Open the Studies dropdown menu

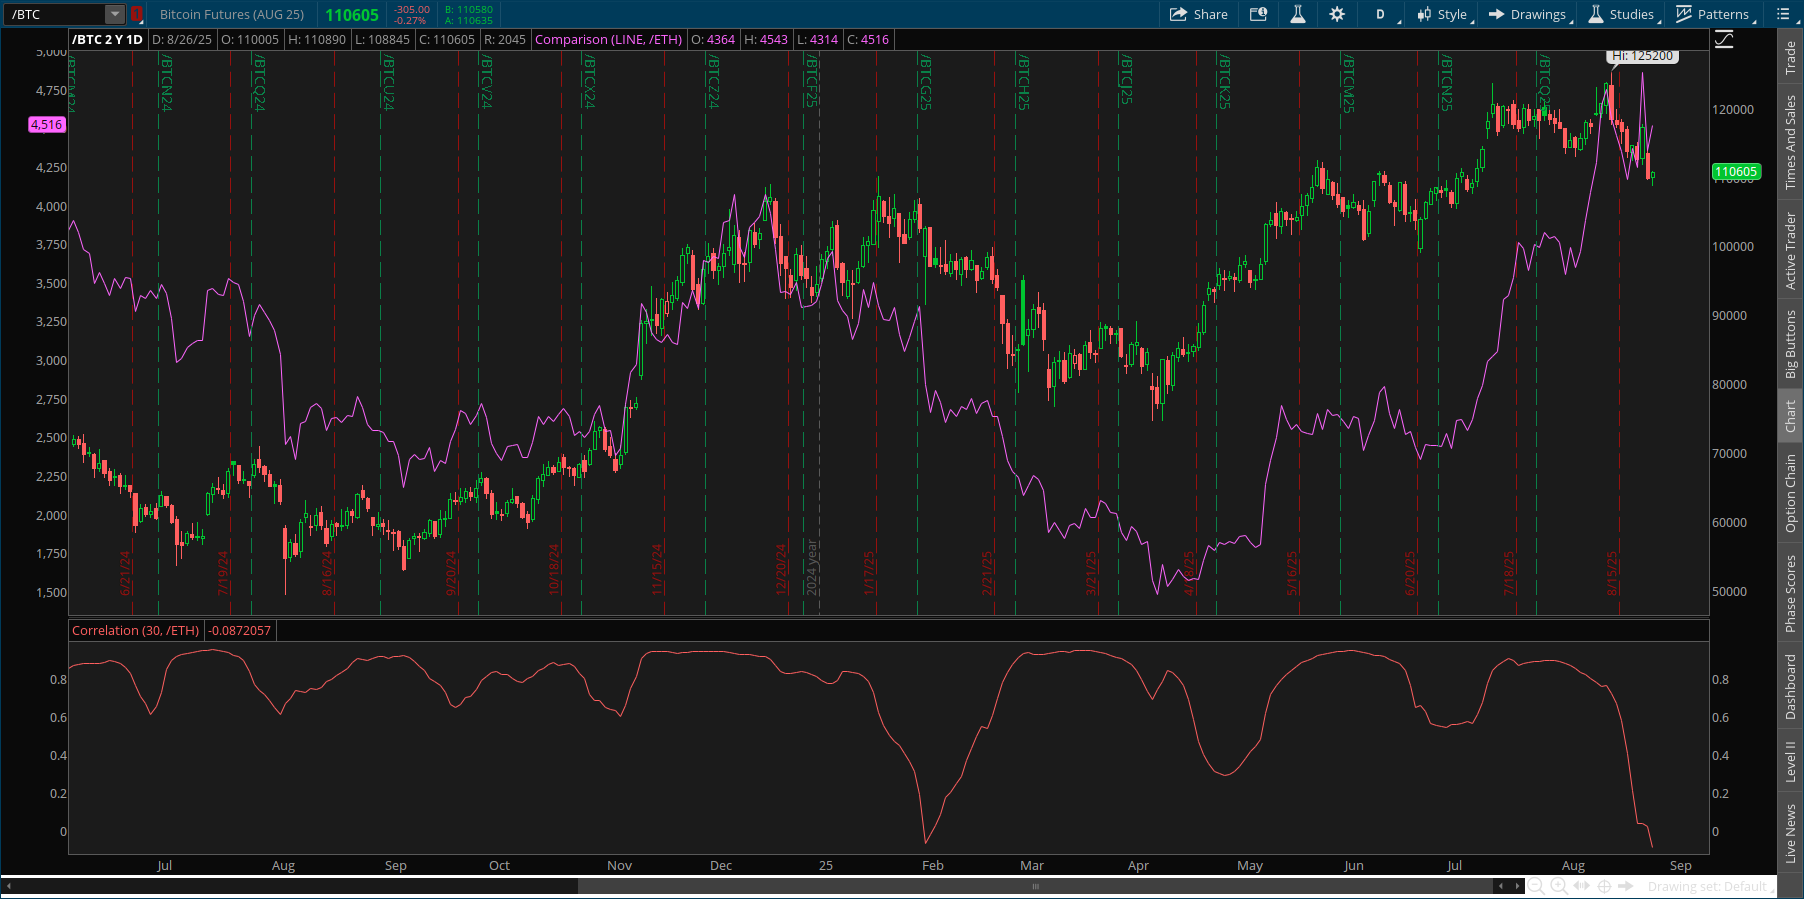[x=1622, y=14]
